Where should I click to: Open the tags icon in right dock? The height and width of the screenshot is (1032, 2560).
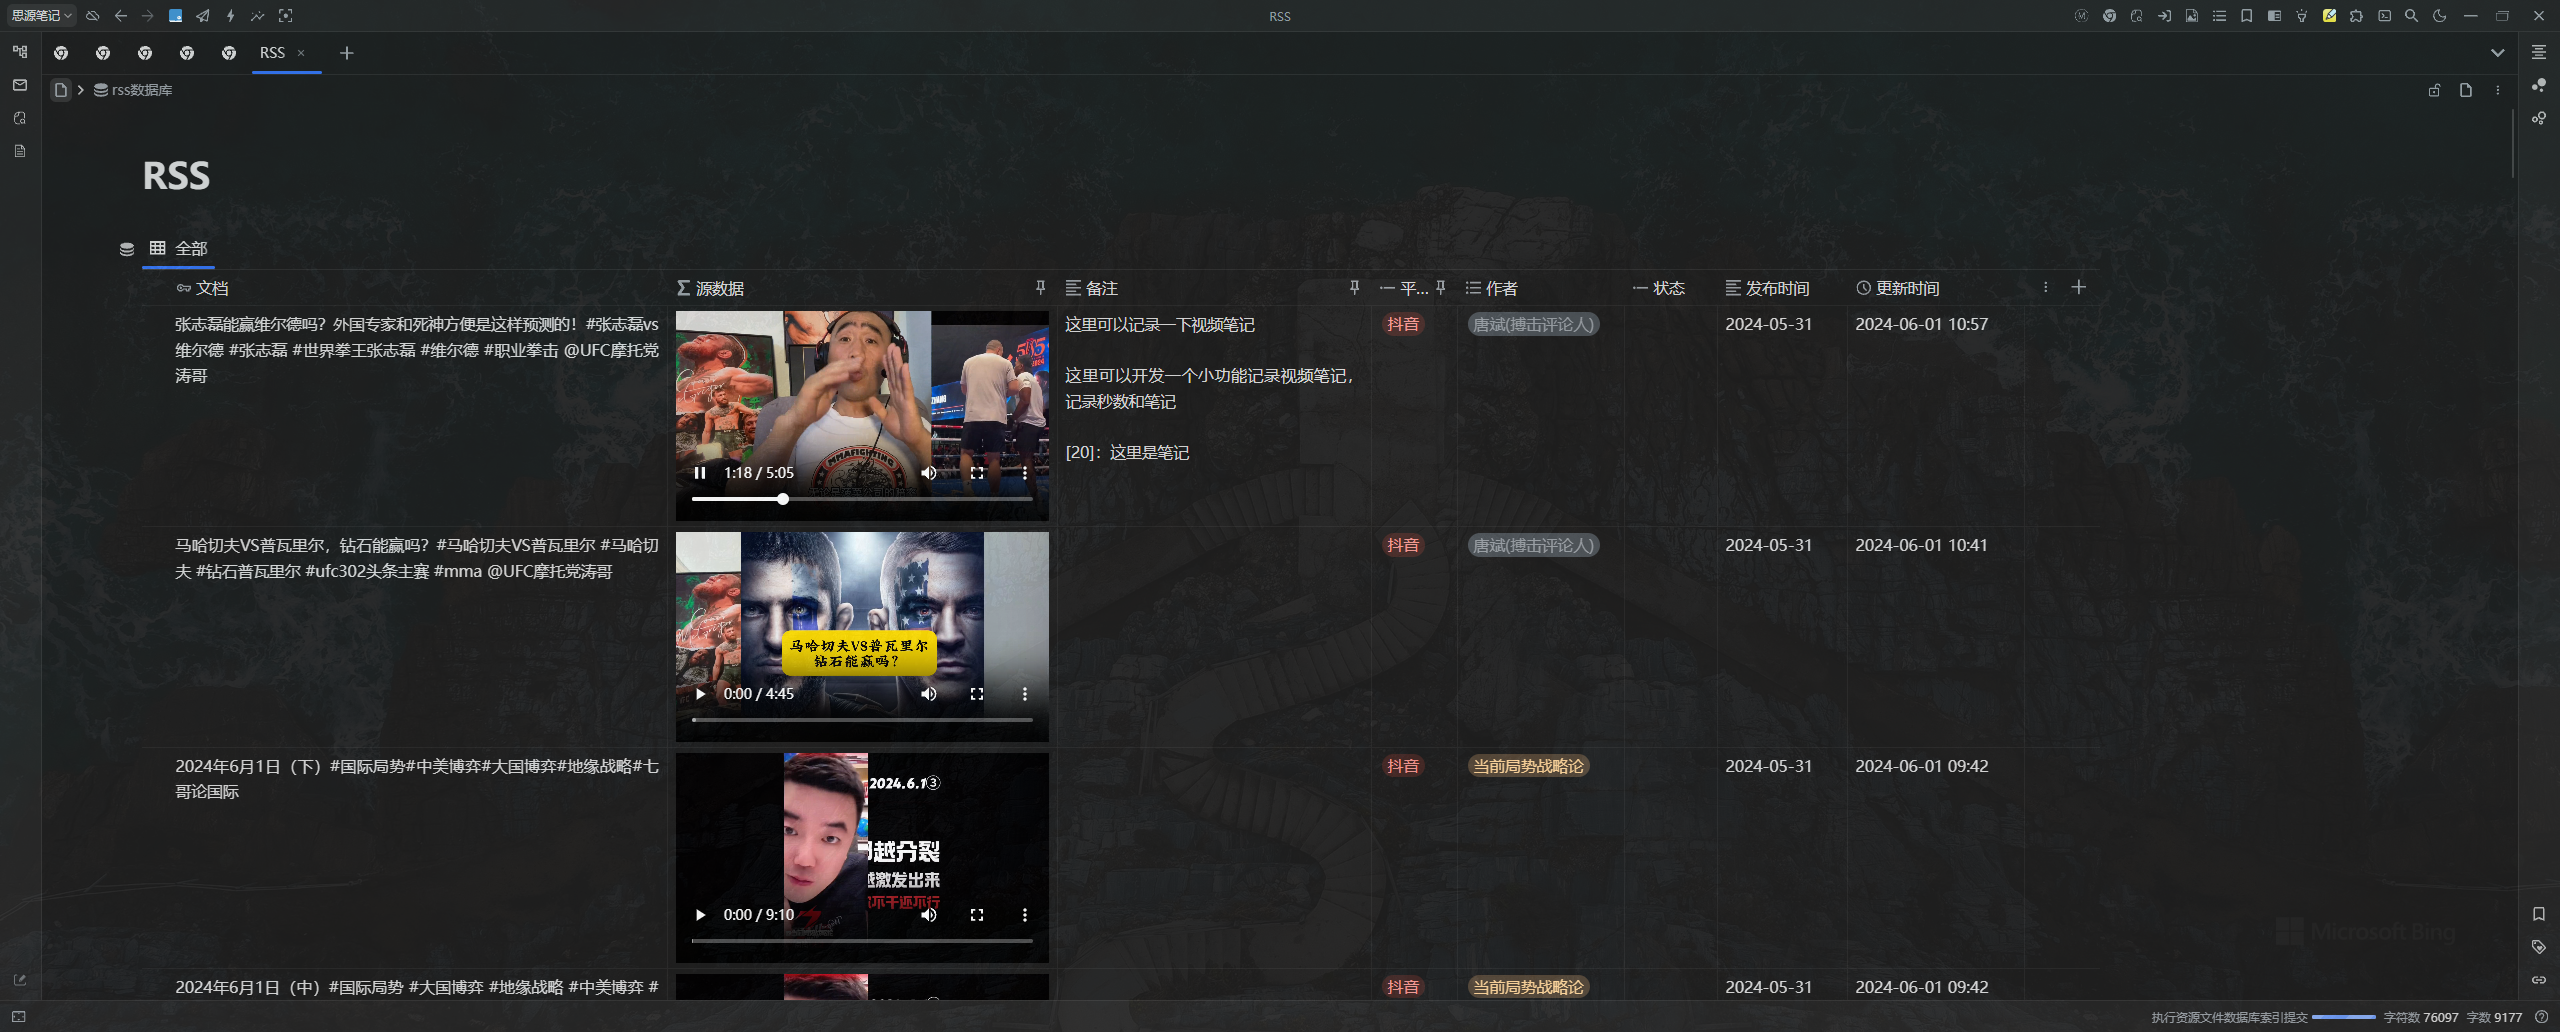(x=2539, y=947)
